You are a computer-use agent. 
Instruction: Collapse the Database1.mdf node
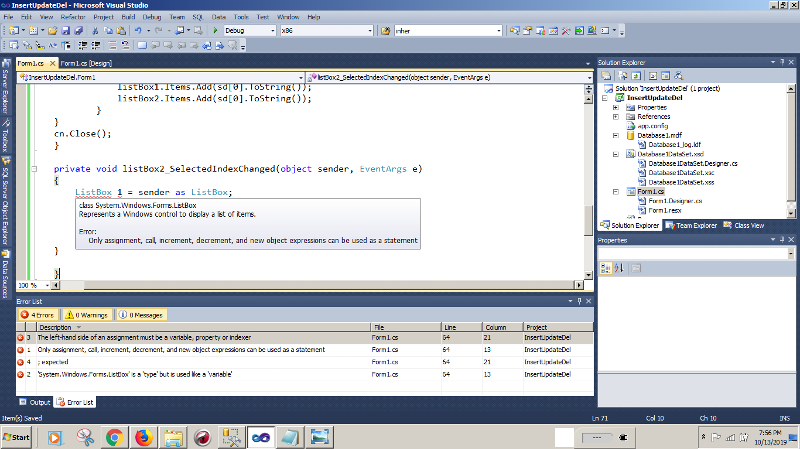(x=616, y=136)
